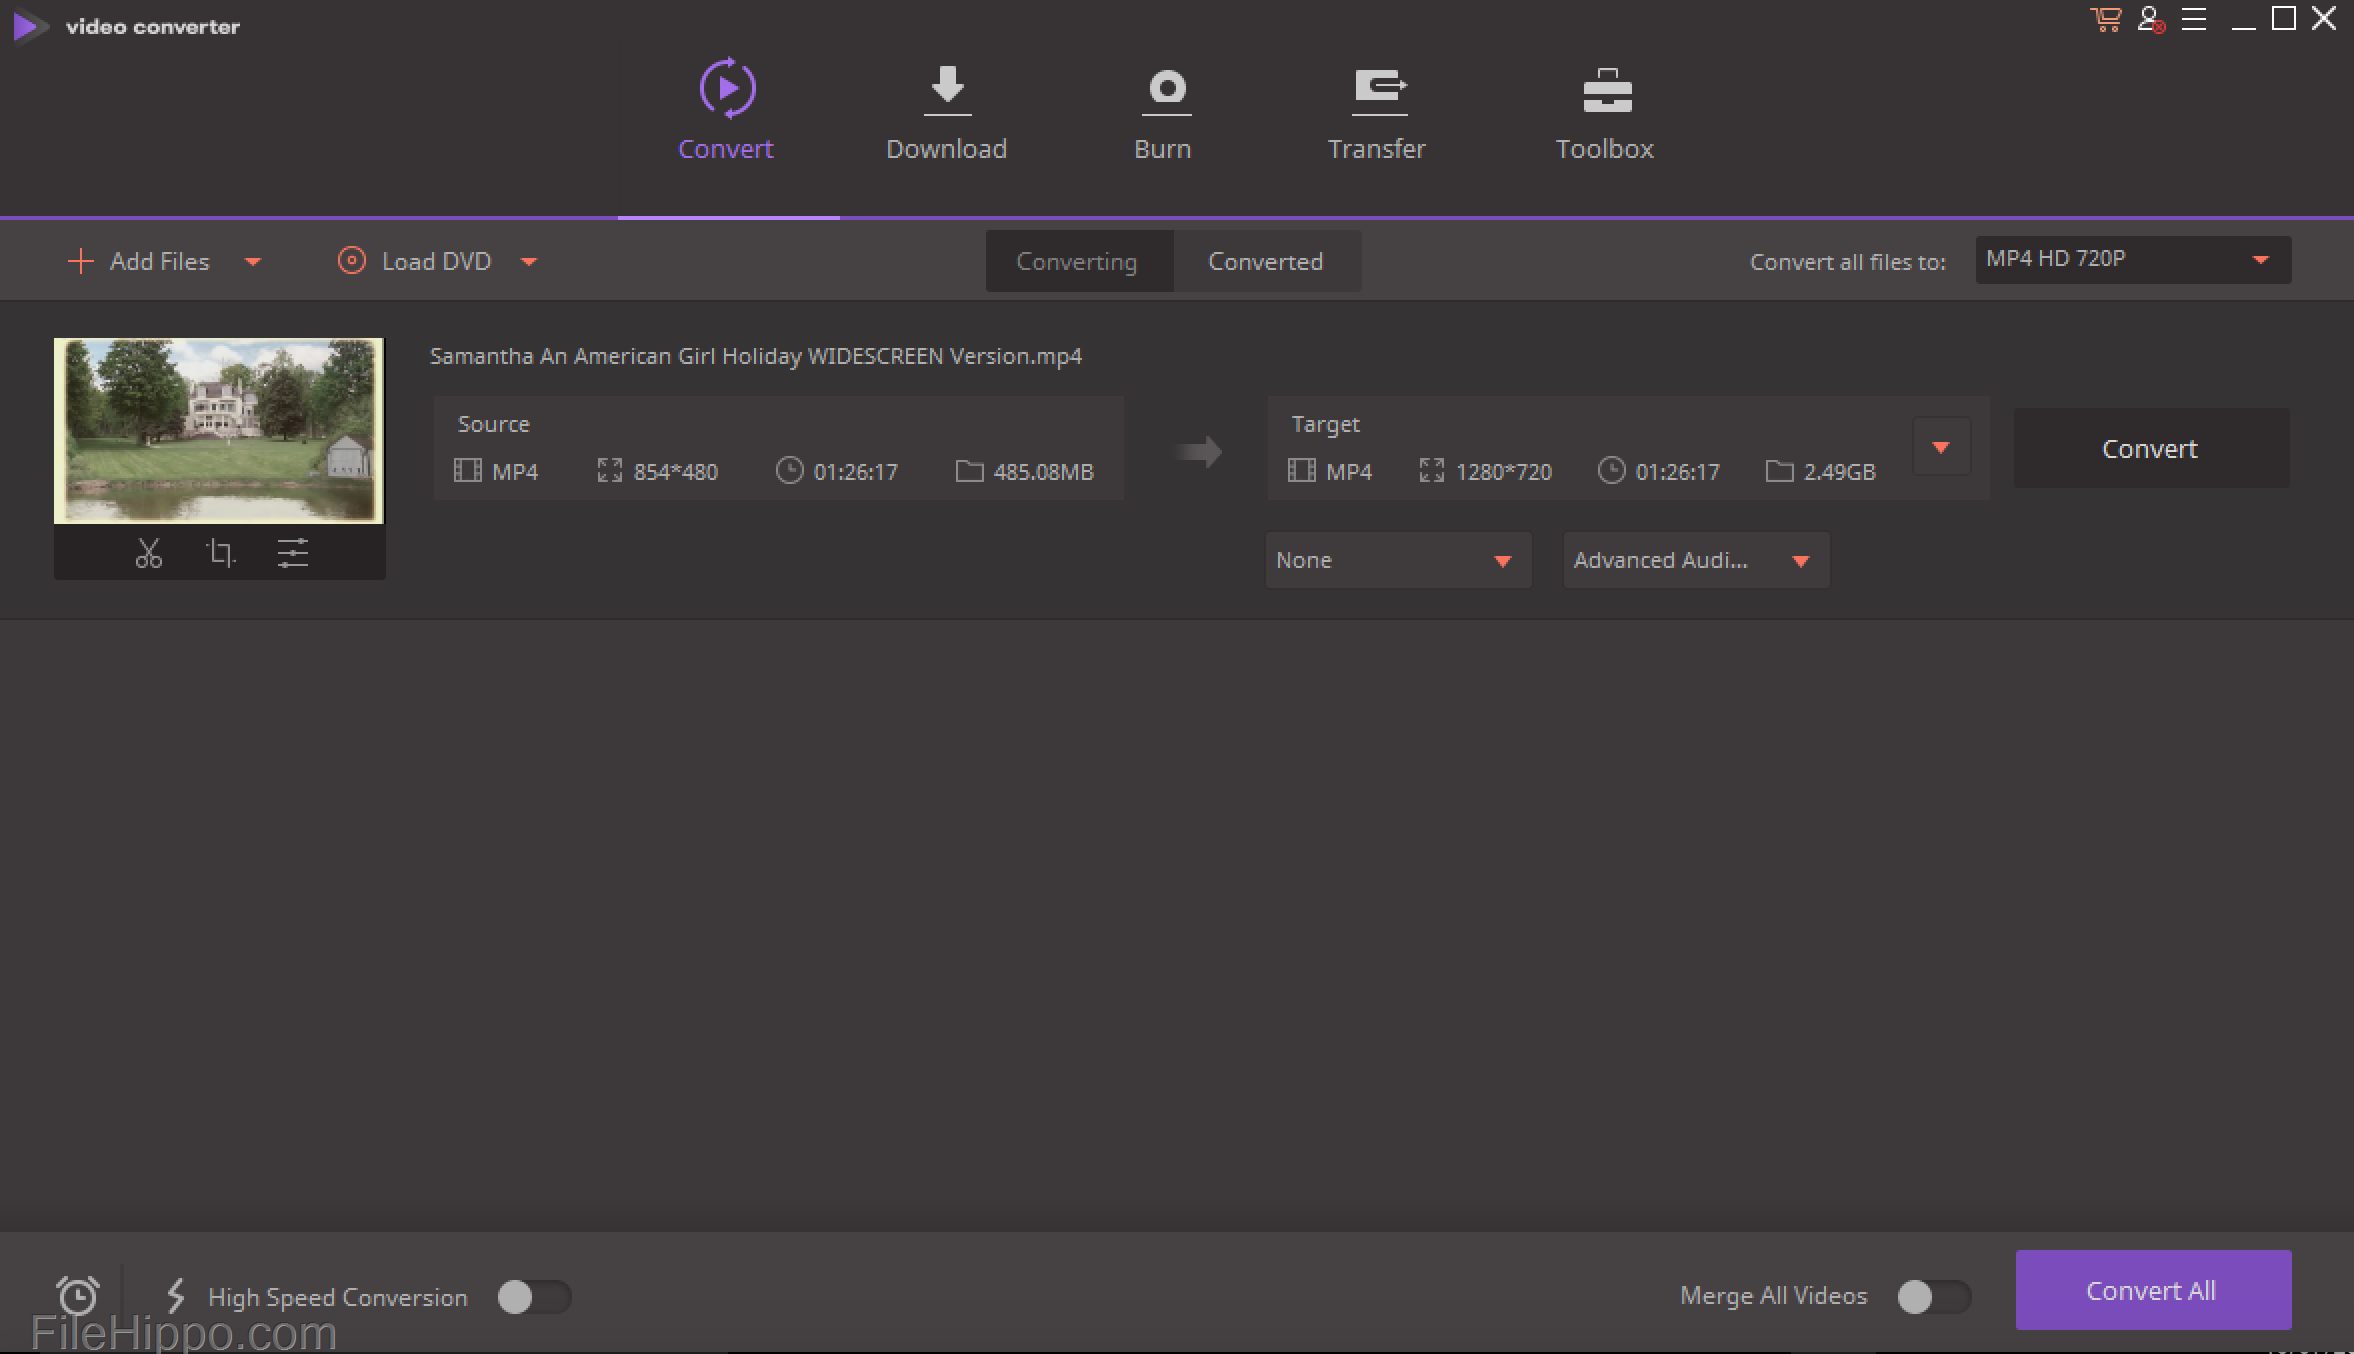Screen dimensions: 2354x1354
Task: Click the crop icon under the video thumbnail
Action: 220,553
